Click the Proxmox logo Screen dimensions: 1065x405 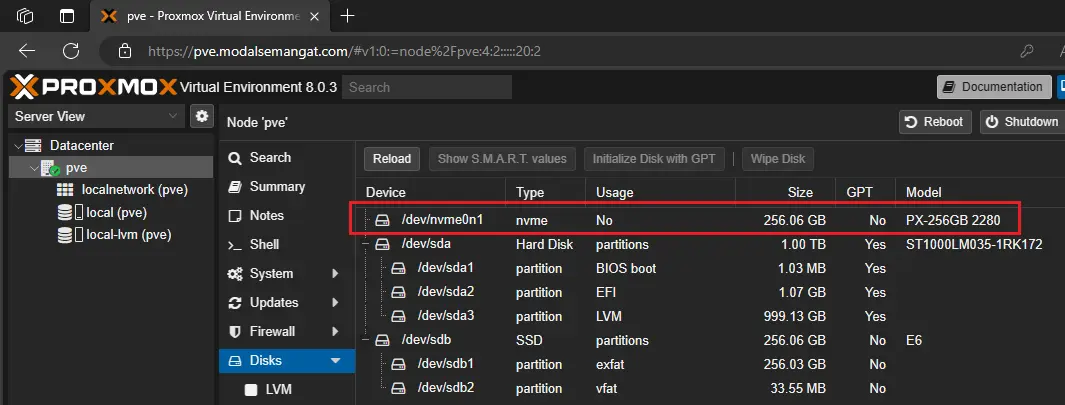pyautogui.click(x=94, y=87)
